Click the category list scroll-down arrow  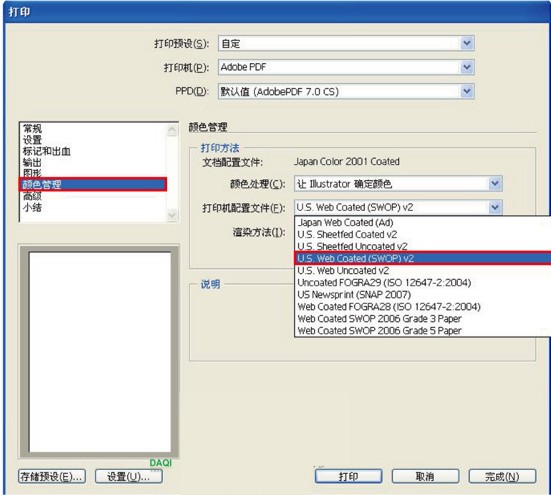point(172,214)
